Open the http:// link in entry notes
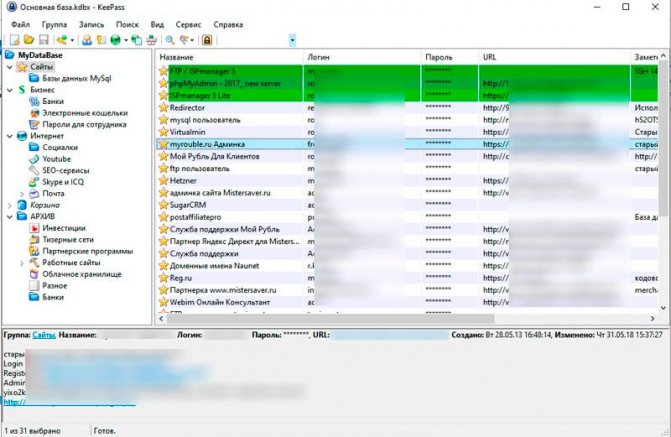The width and height of the screenshot is (671, 437). click(70, 402)
